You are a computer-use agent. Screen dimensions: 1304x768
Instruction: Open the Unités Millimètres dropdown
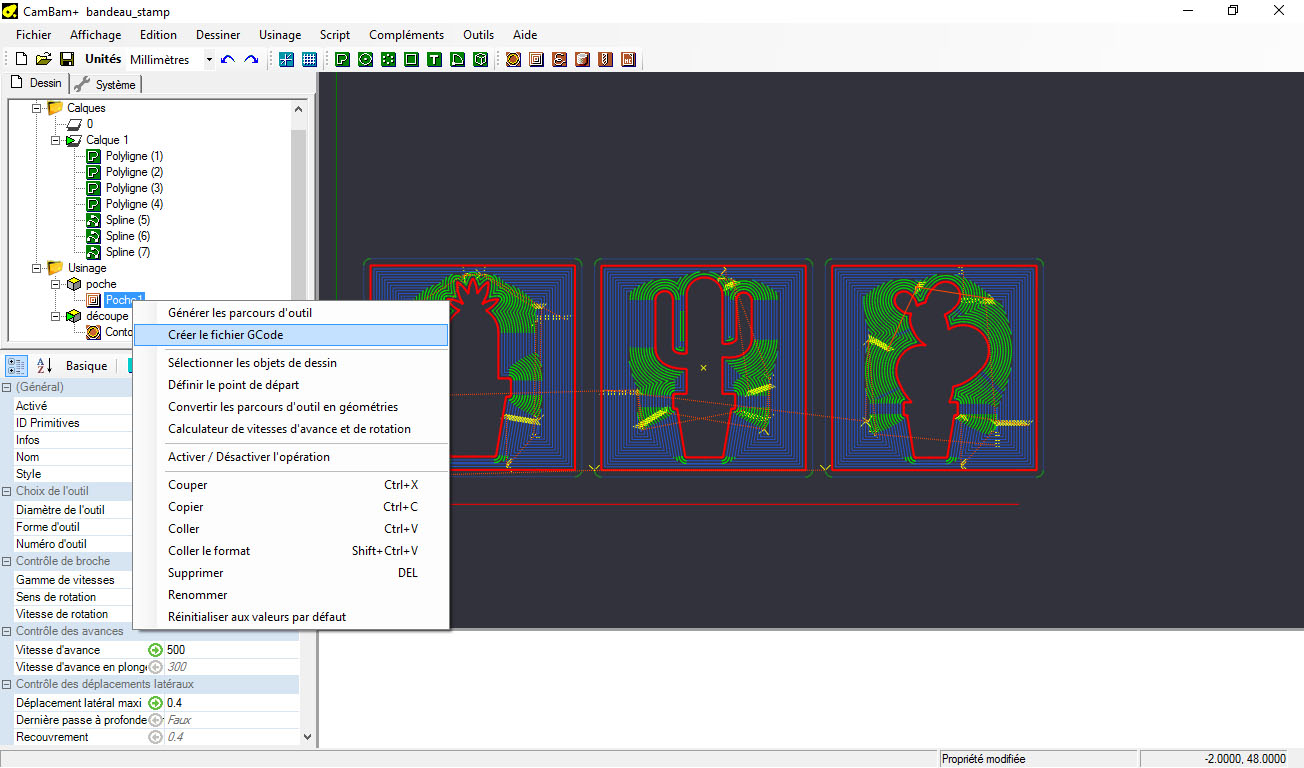click(x=209, y=60)
